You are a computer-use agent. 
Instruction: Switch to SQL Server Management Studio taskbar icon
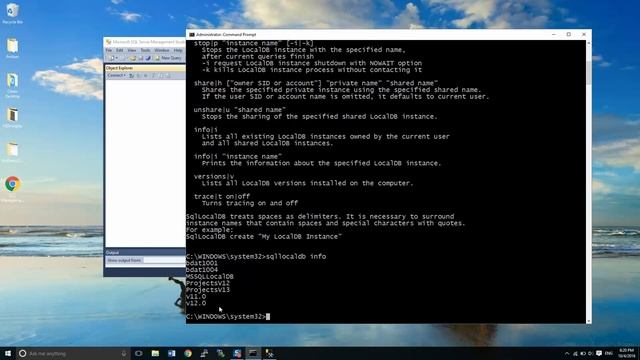click(237, 353)
